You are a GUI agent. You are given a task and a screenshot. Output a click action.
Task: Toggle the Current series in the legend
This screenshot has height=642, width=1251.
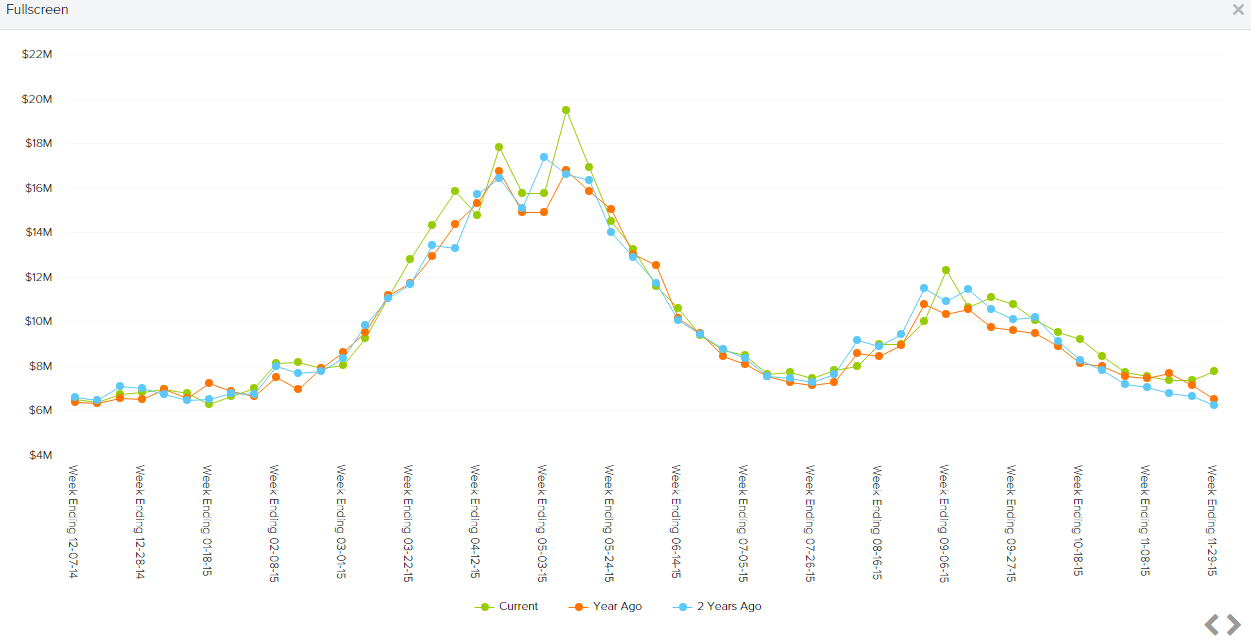(518, 606)
